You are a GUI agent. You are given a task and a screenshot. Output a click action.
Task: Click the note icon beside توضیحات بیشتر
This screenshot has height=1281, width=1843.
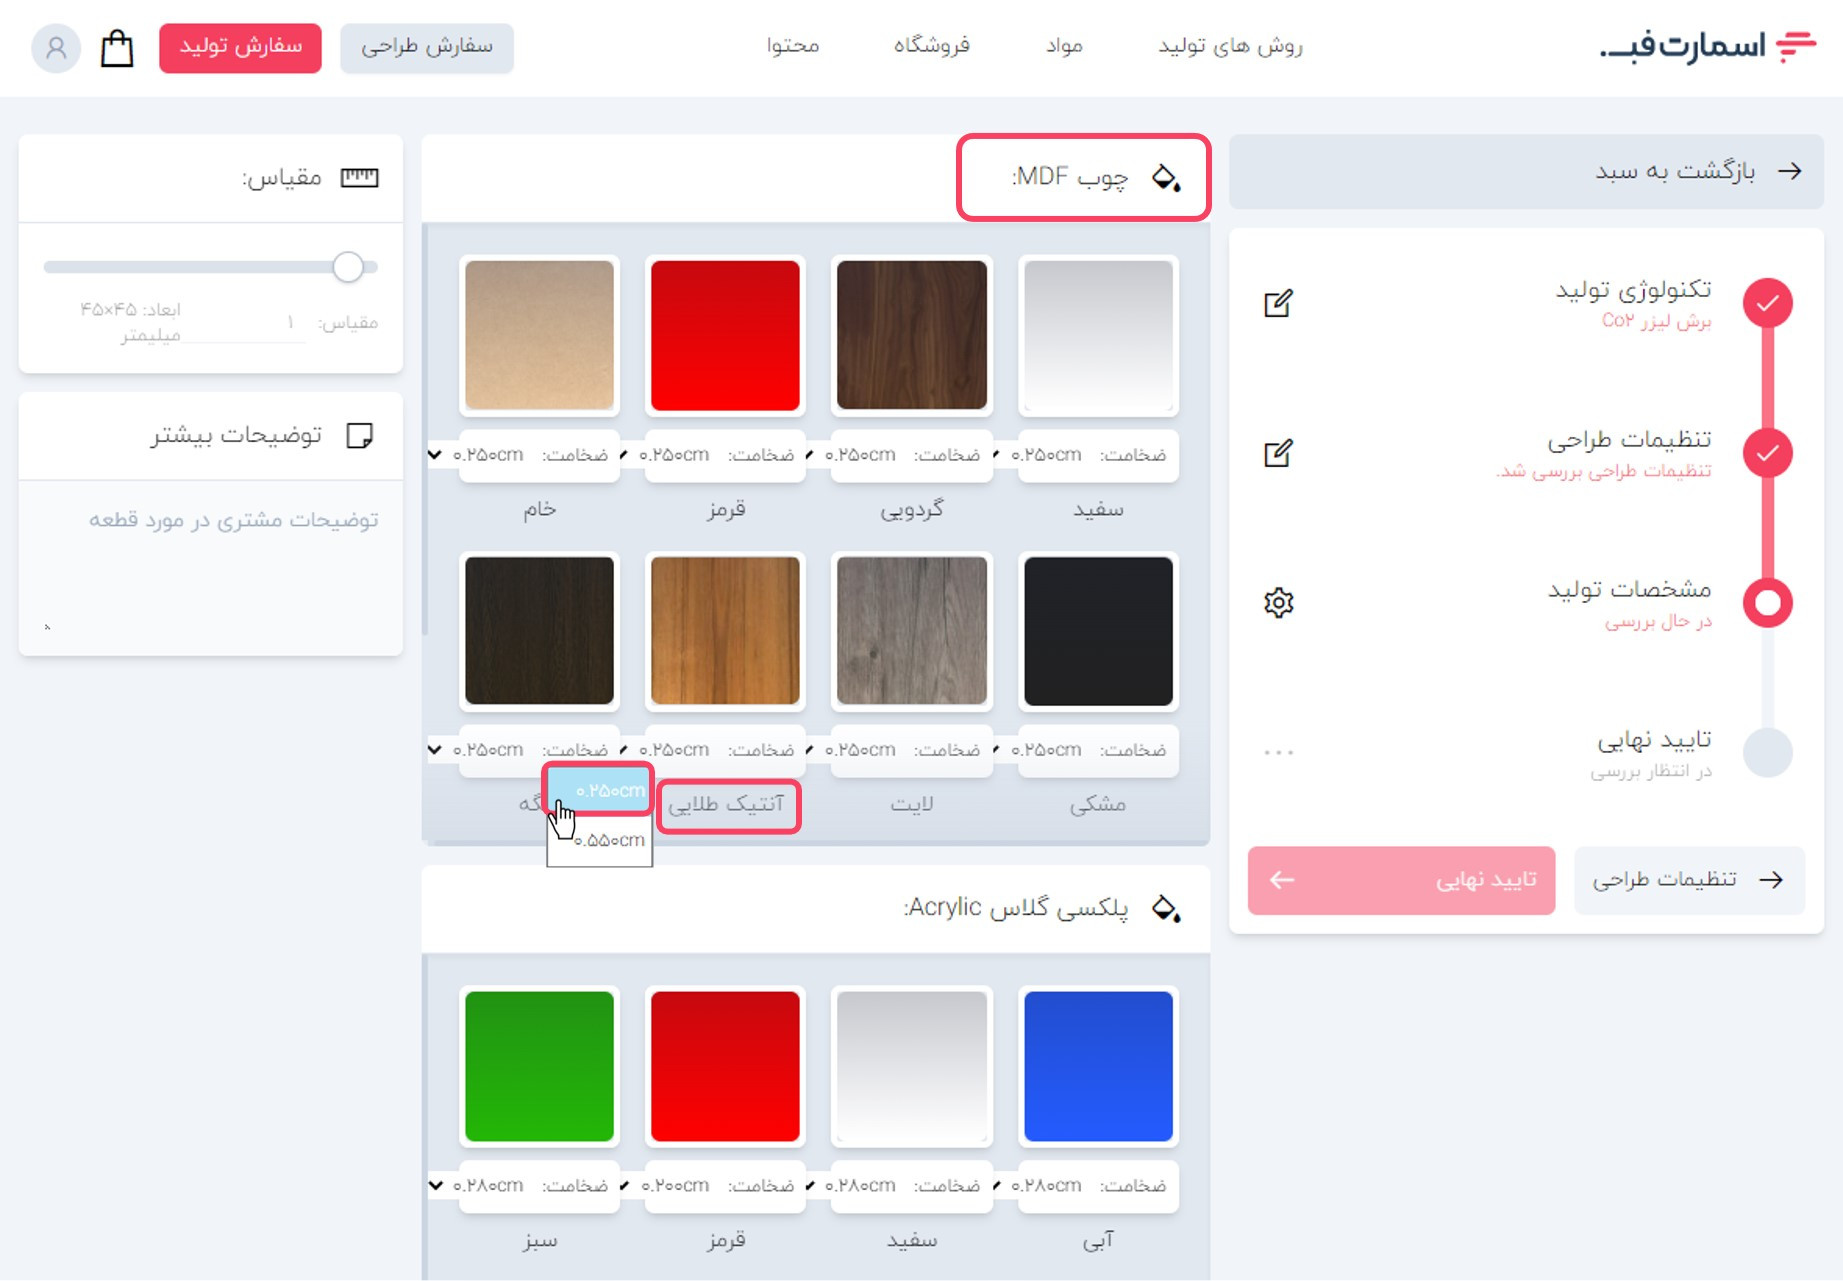click(x=359, y=435)
